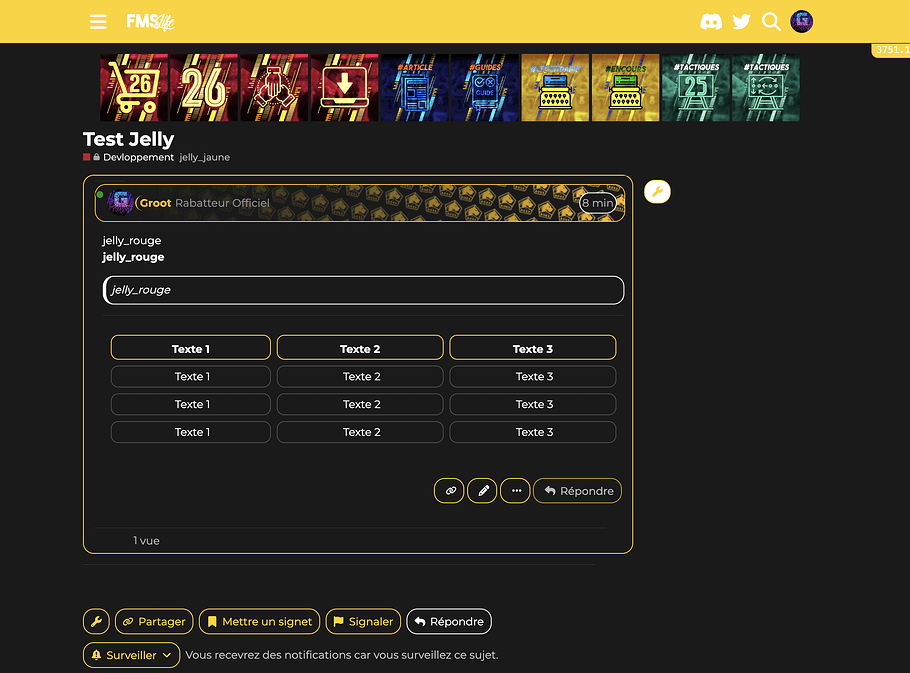The height and width of the screenshot is (673, 910).
Task: Edit the post with pencil icon
Action: click(482, 491)
